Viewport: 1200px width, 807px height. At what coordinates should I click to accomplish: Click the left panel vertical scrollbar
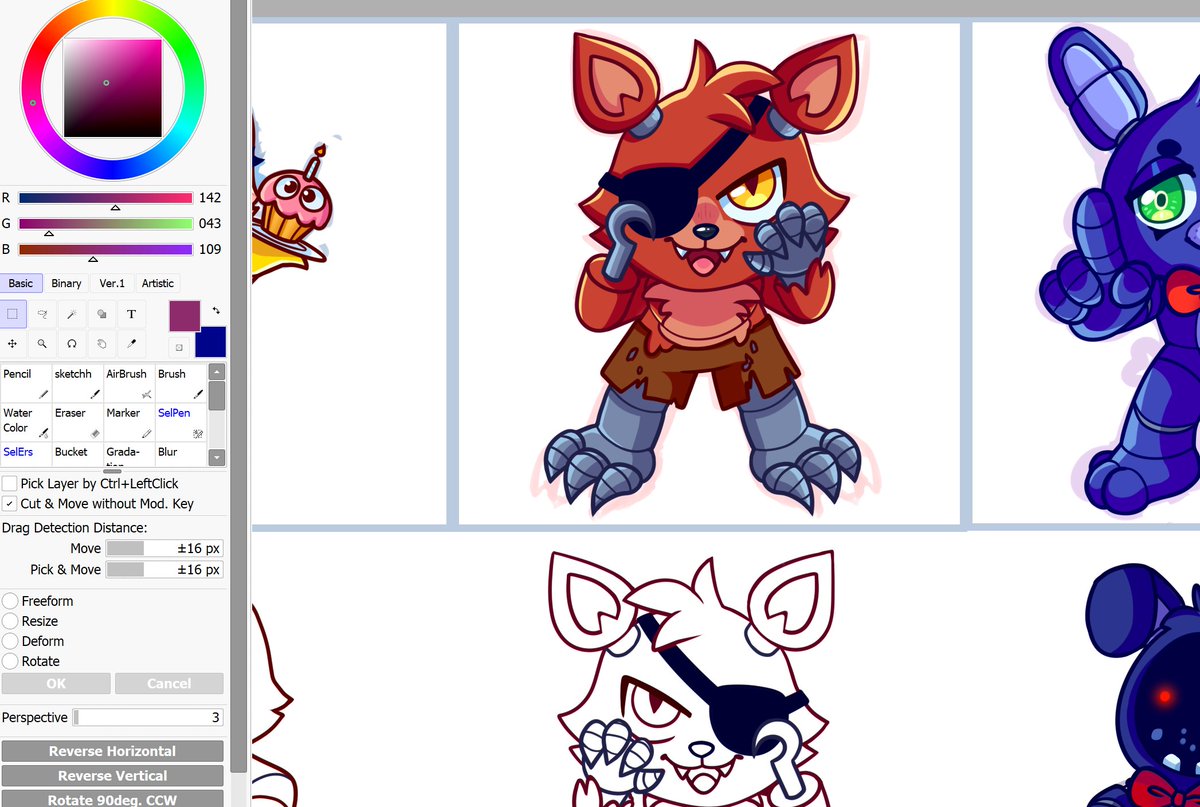tap(238, 385)
